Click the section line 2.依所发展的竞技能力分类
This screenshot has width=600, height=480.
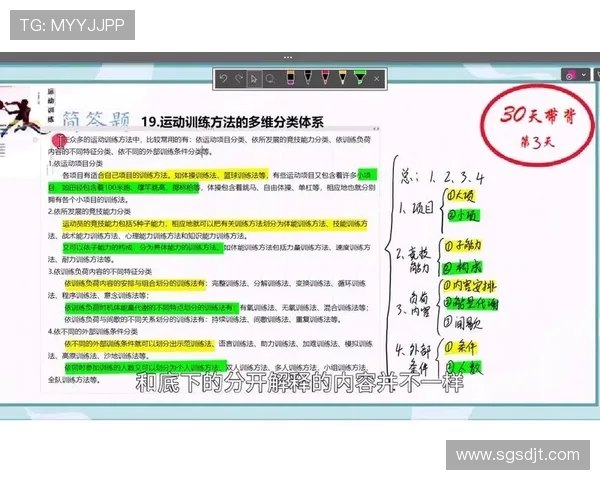click(x=90, y=212)
